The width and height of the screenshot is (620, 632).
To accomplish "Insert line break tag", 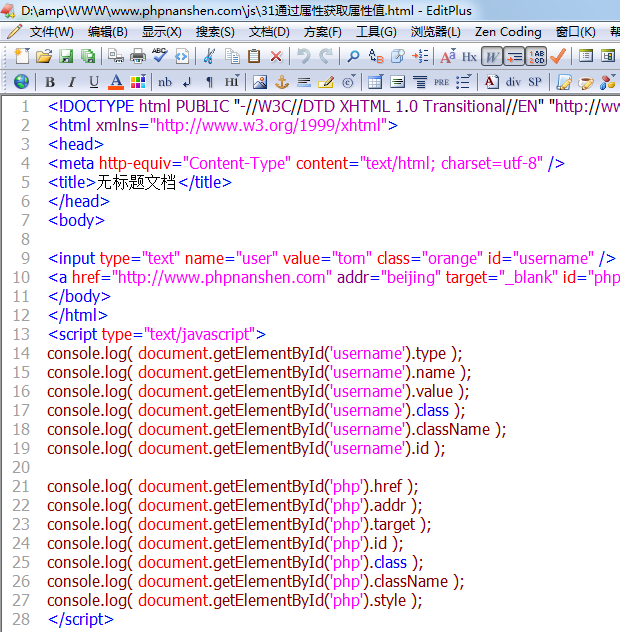I will [x=187, y=83].
